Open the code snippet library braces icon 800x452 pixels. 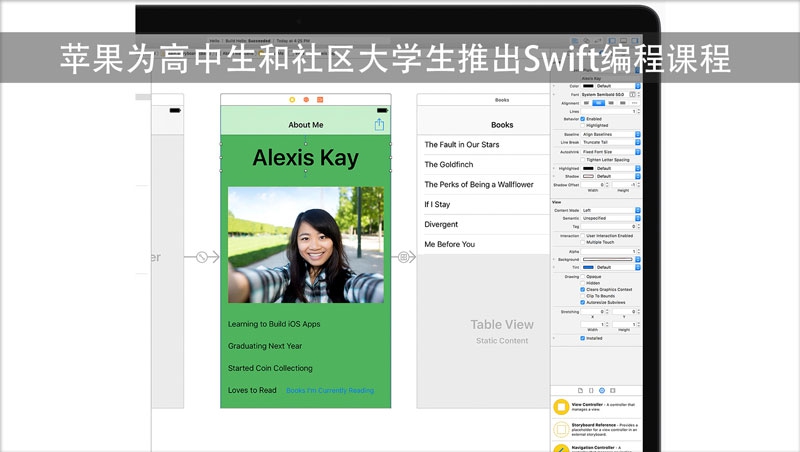point(591,390)
